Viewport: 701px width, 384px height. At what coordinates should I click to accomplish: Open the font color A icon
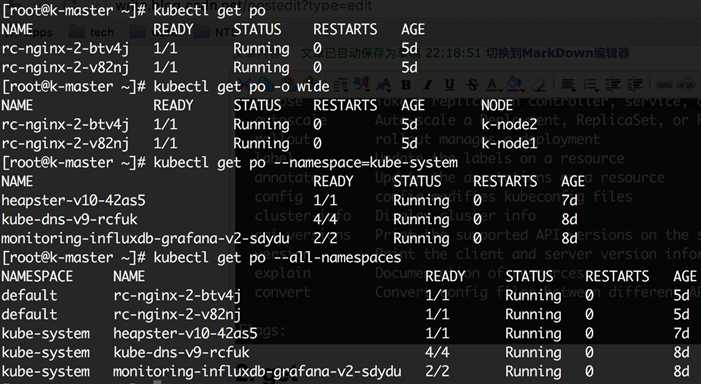point(492,84)
